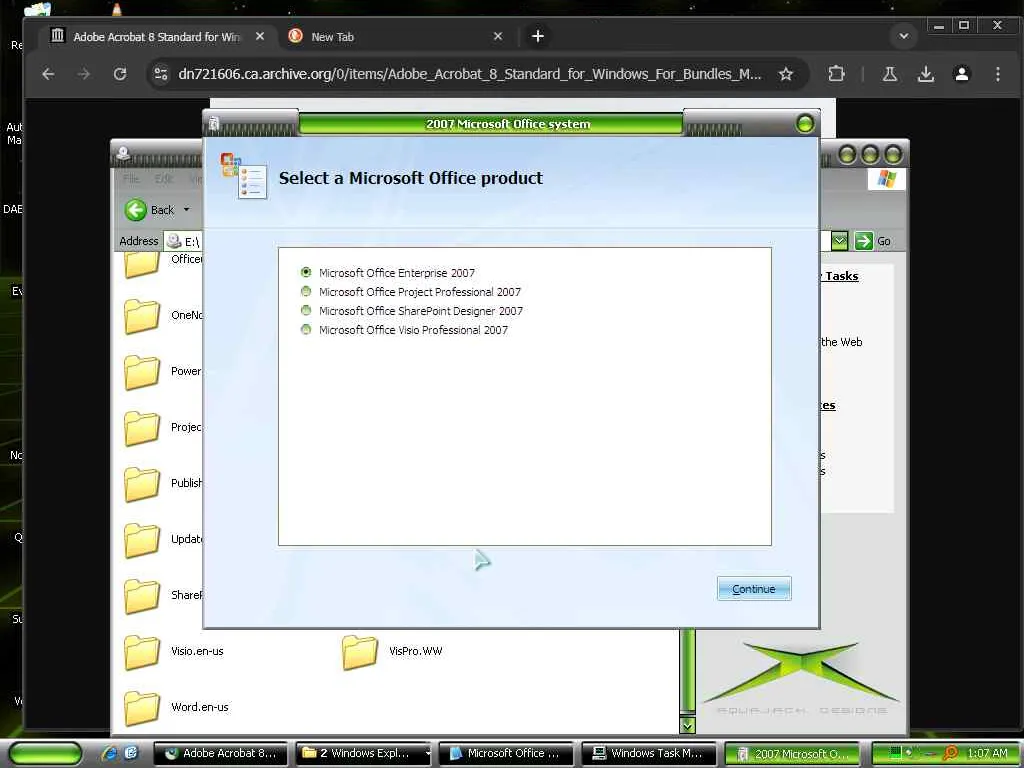Close the New Tab tab
Viewport: 1024px width, 768px height.
coord(498,36)
